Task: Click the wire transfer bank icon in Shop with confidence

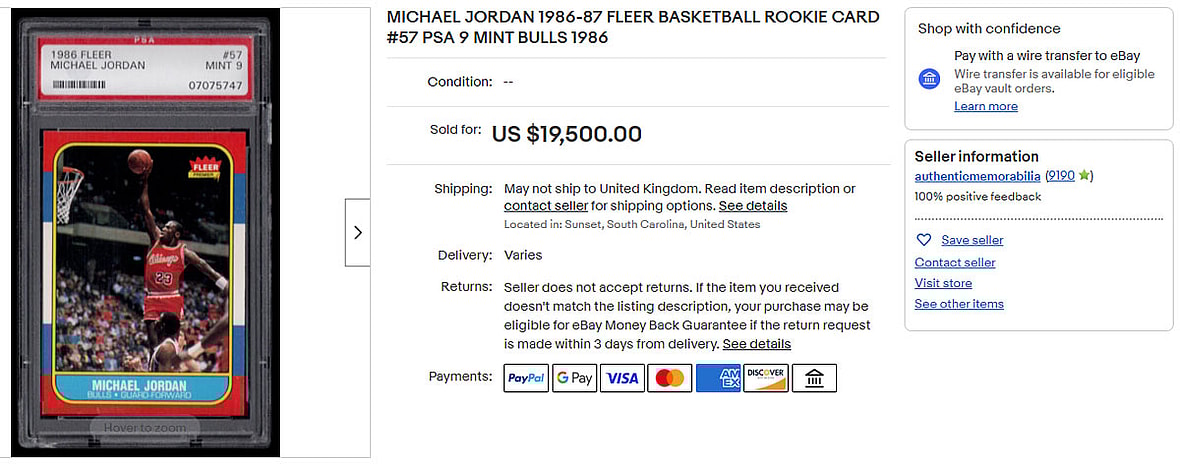Action: [930, 78]
